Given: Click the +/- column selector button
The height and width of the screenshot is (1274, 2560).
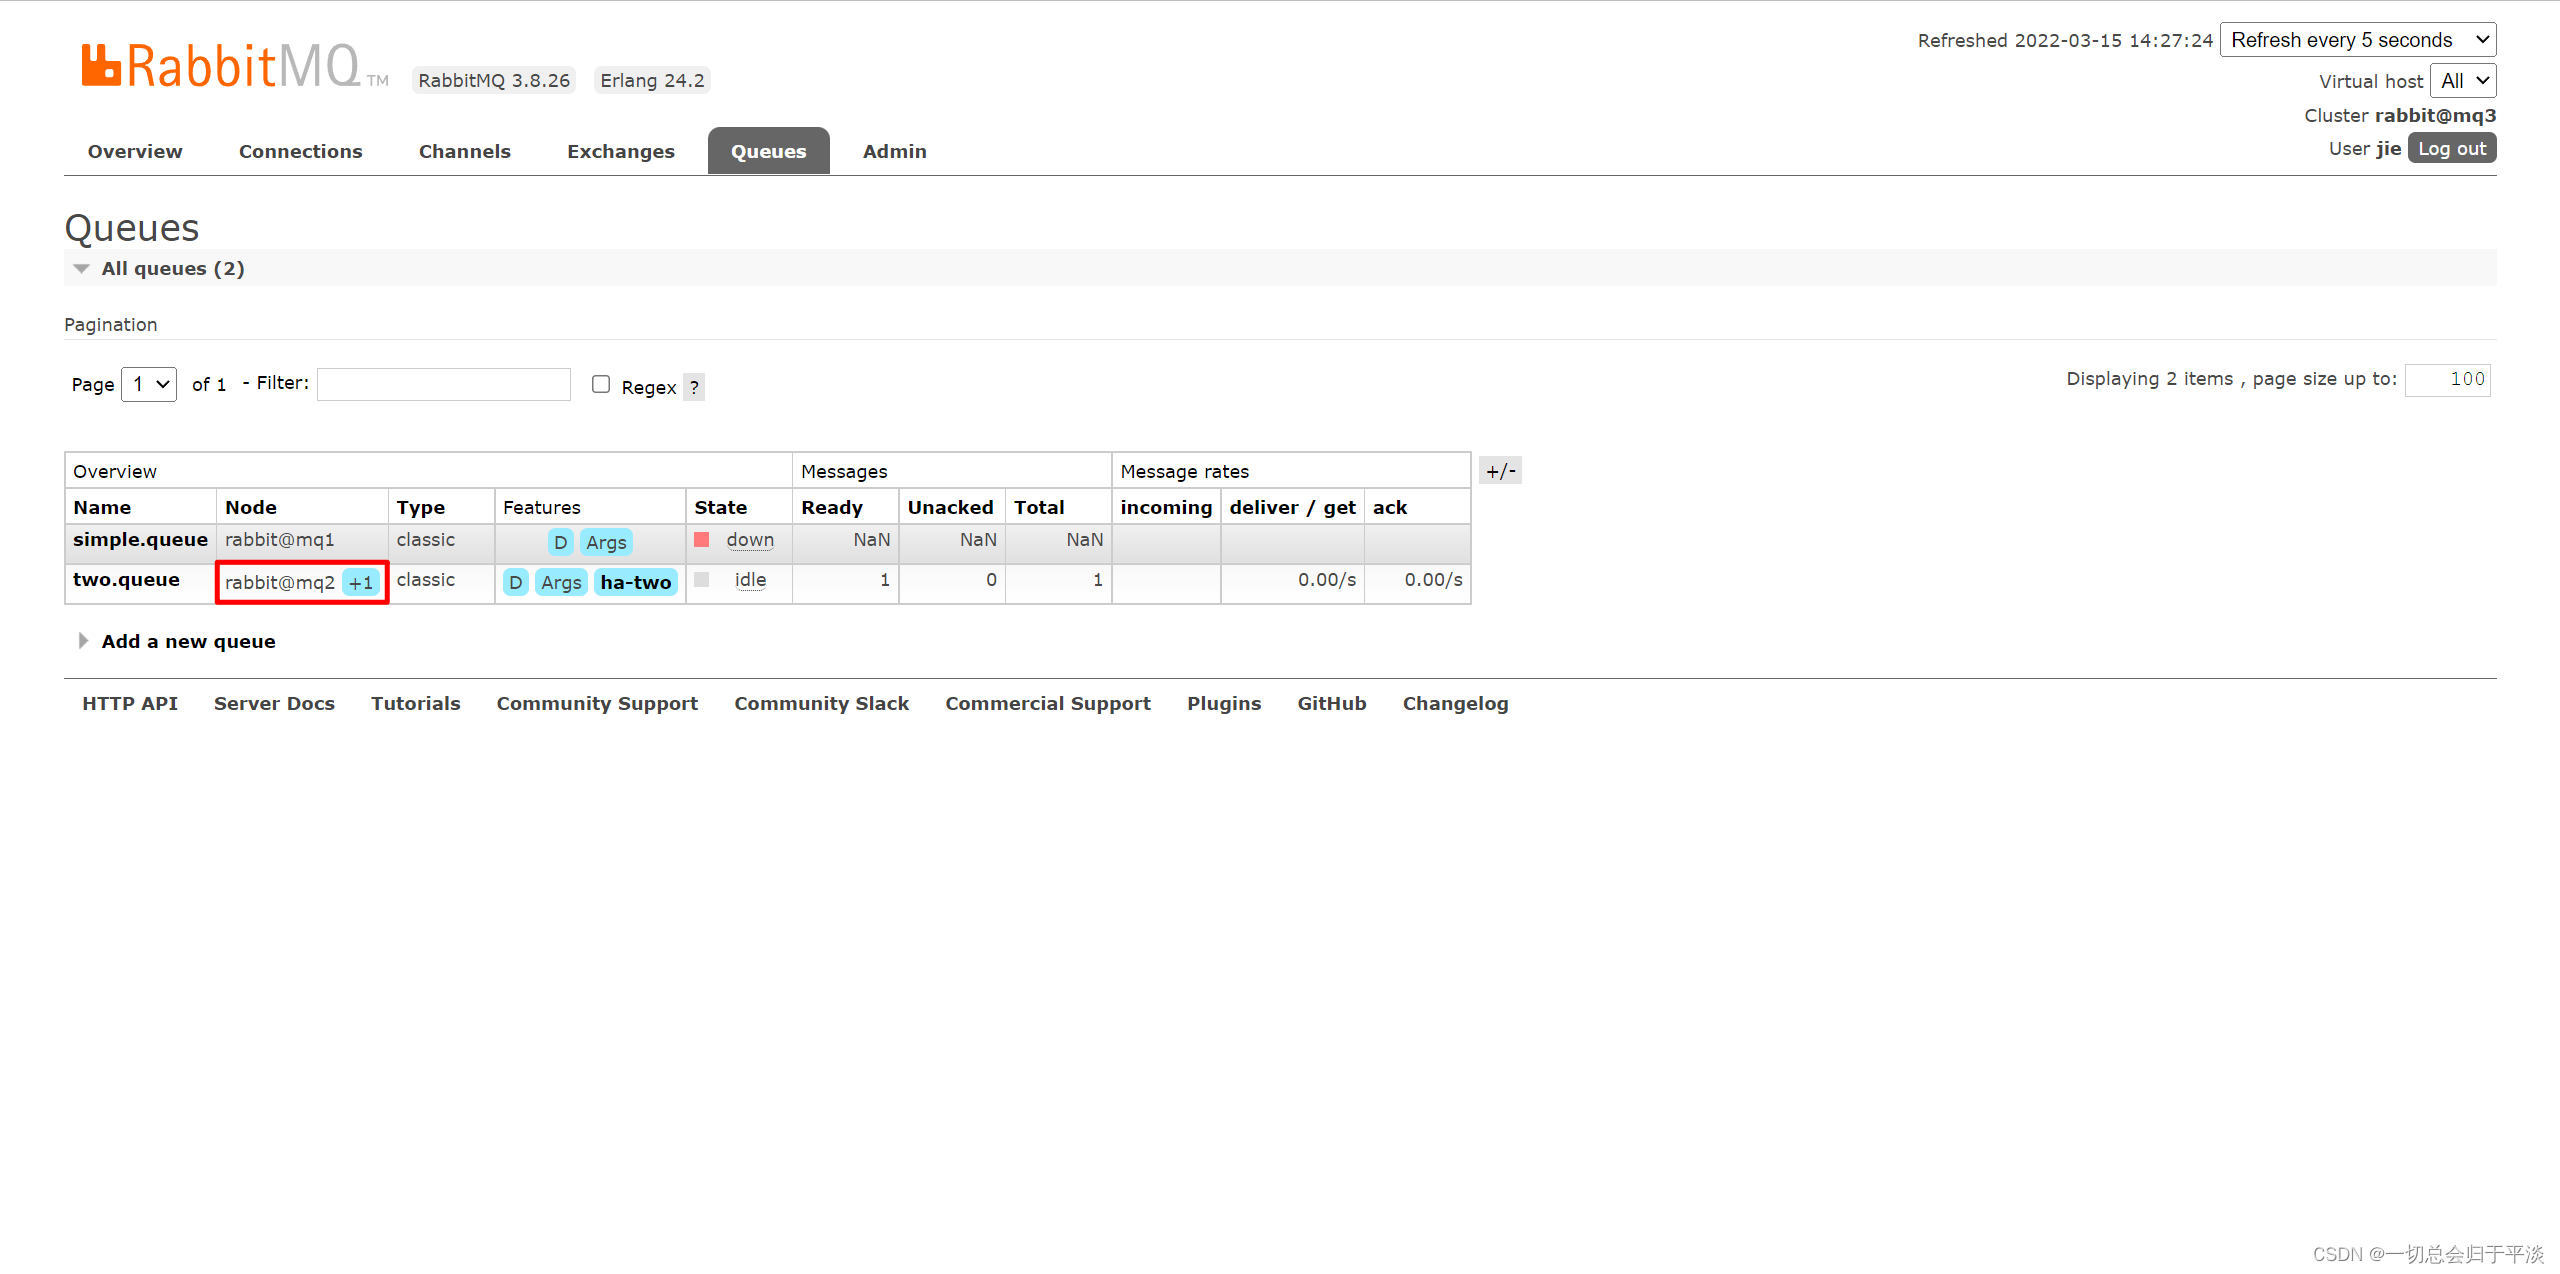Looking at the screenshot, I should (1500, 471).
